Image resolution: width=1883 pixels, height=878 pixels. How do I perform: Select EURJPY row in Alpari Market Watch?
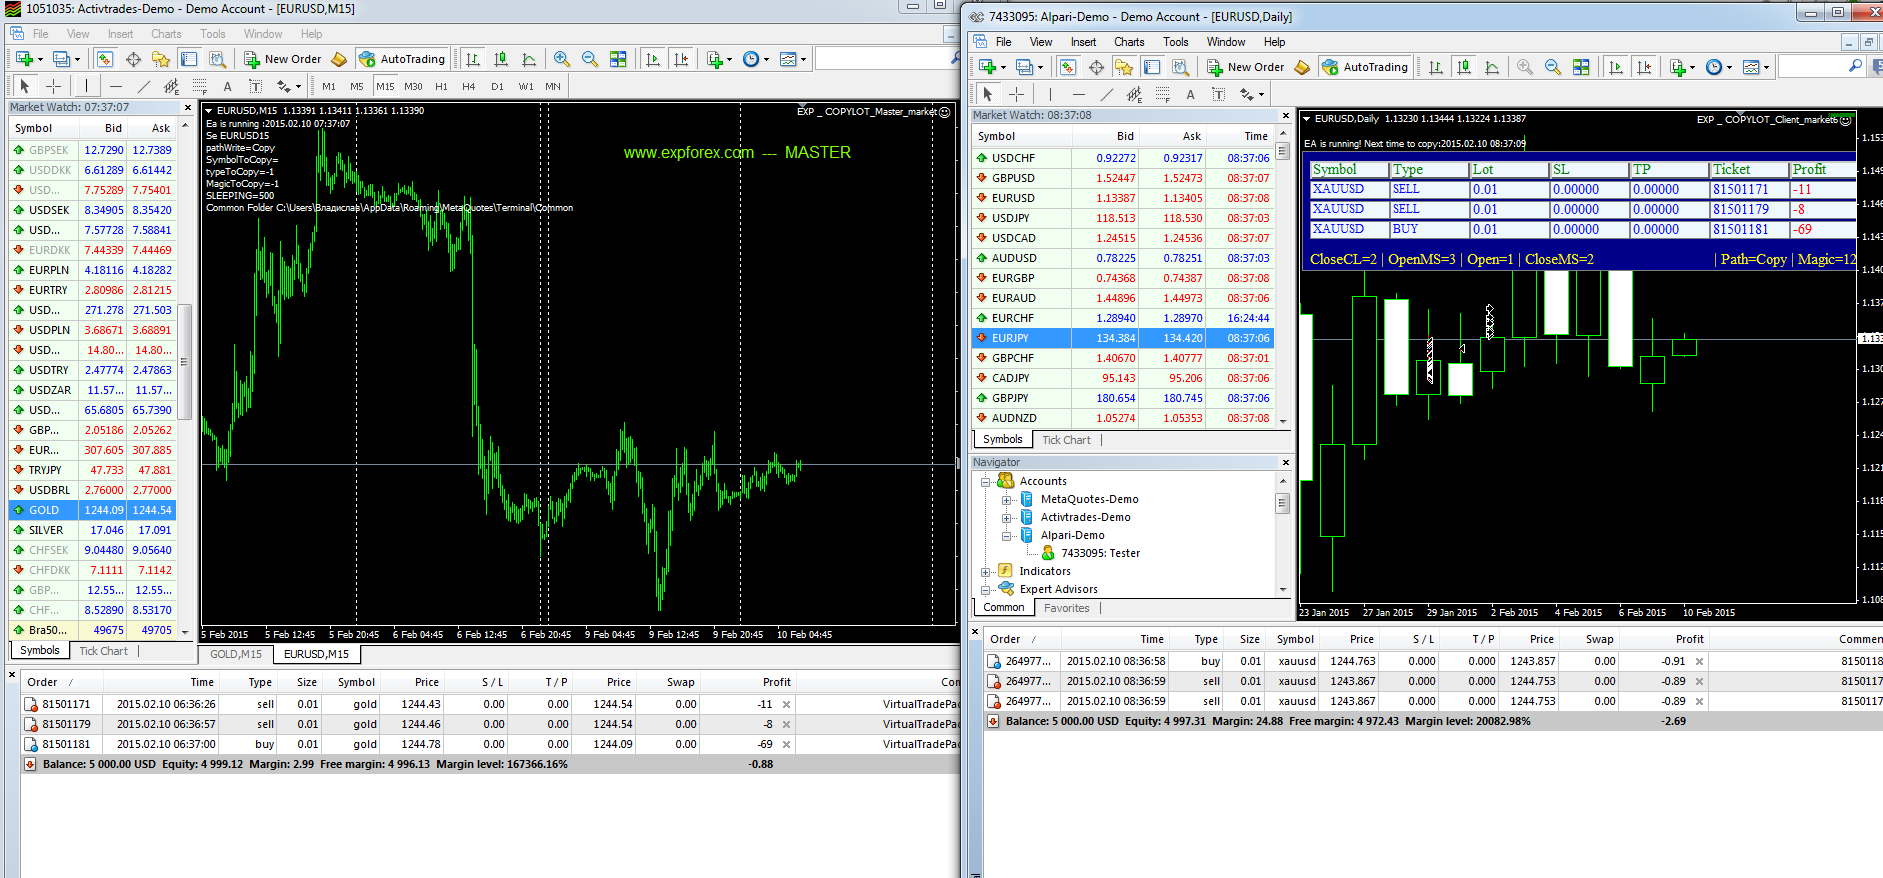pyautogui.click(x=1010, y=338)
